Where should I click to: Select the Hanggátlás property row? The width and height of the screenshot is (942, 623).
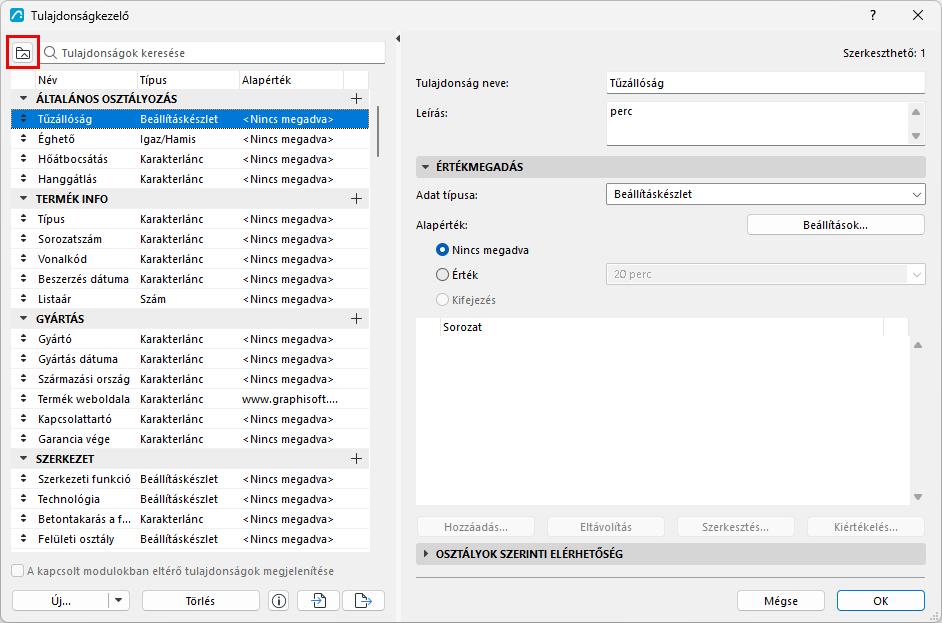coord(190,179)
